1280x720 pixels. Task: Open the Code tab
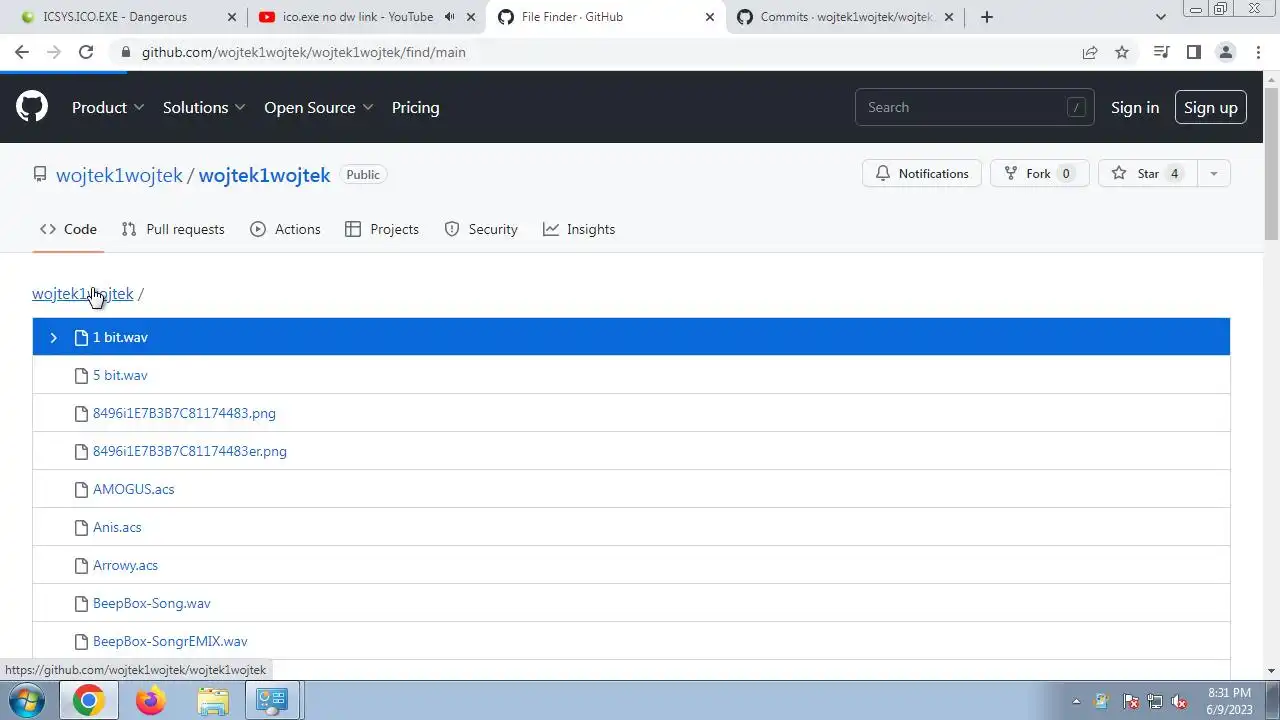pos(68,229)
